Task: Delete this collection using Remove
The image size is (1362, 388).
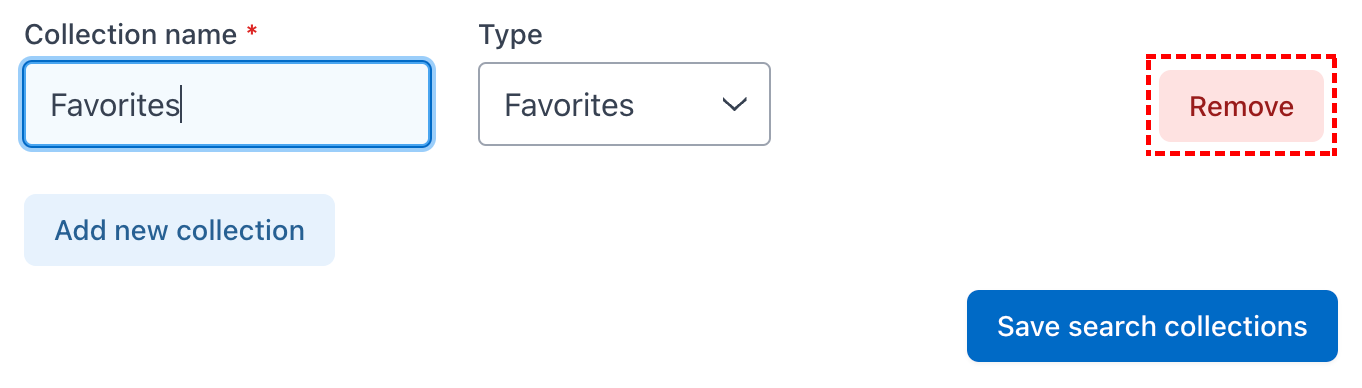Action: [1241, 106]
